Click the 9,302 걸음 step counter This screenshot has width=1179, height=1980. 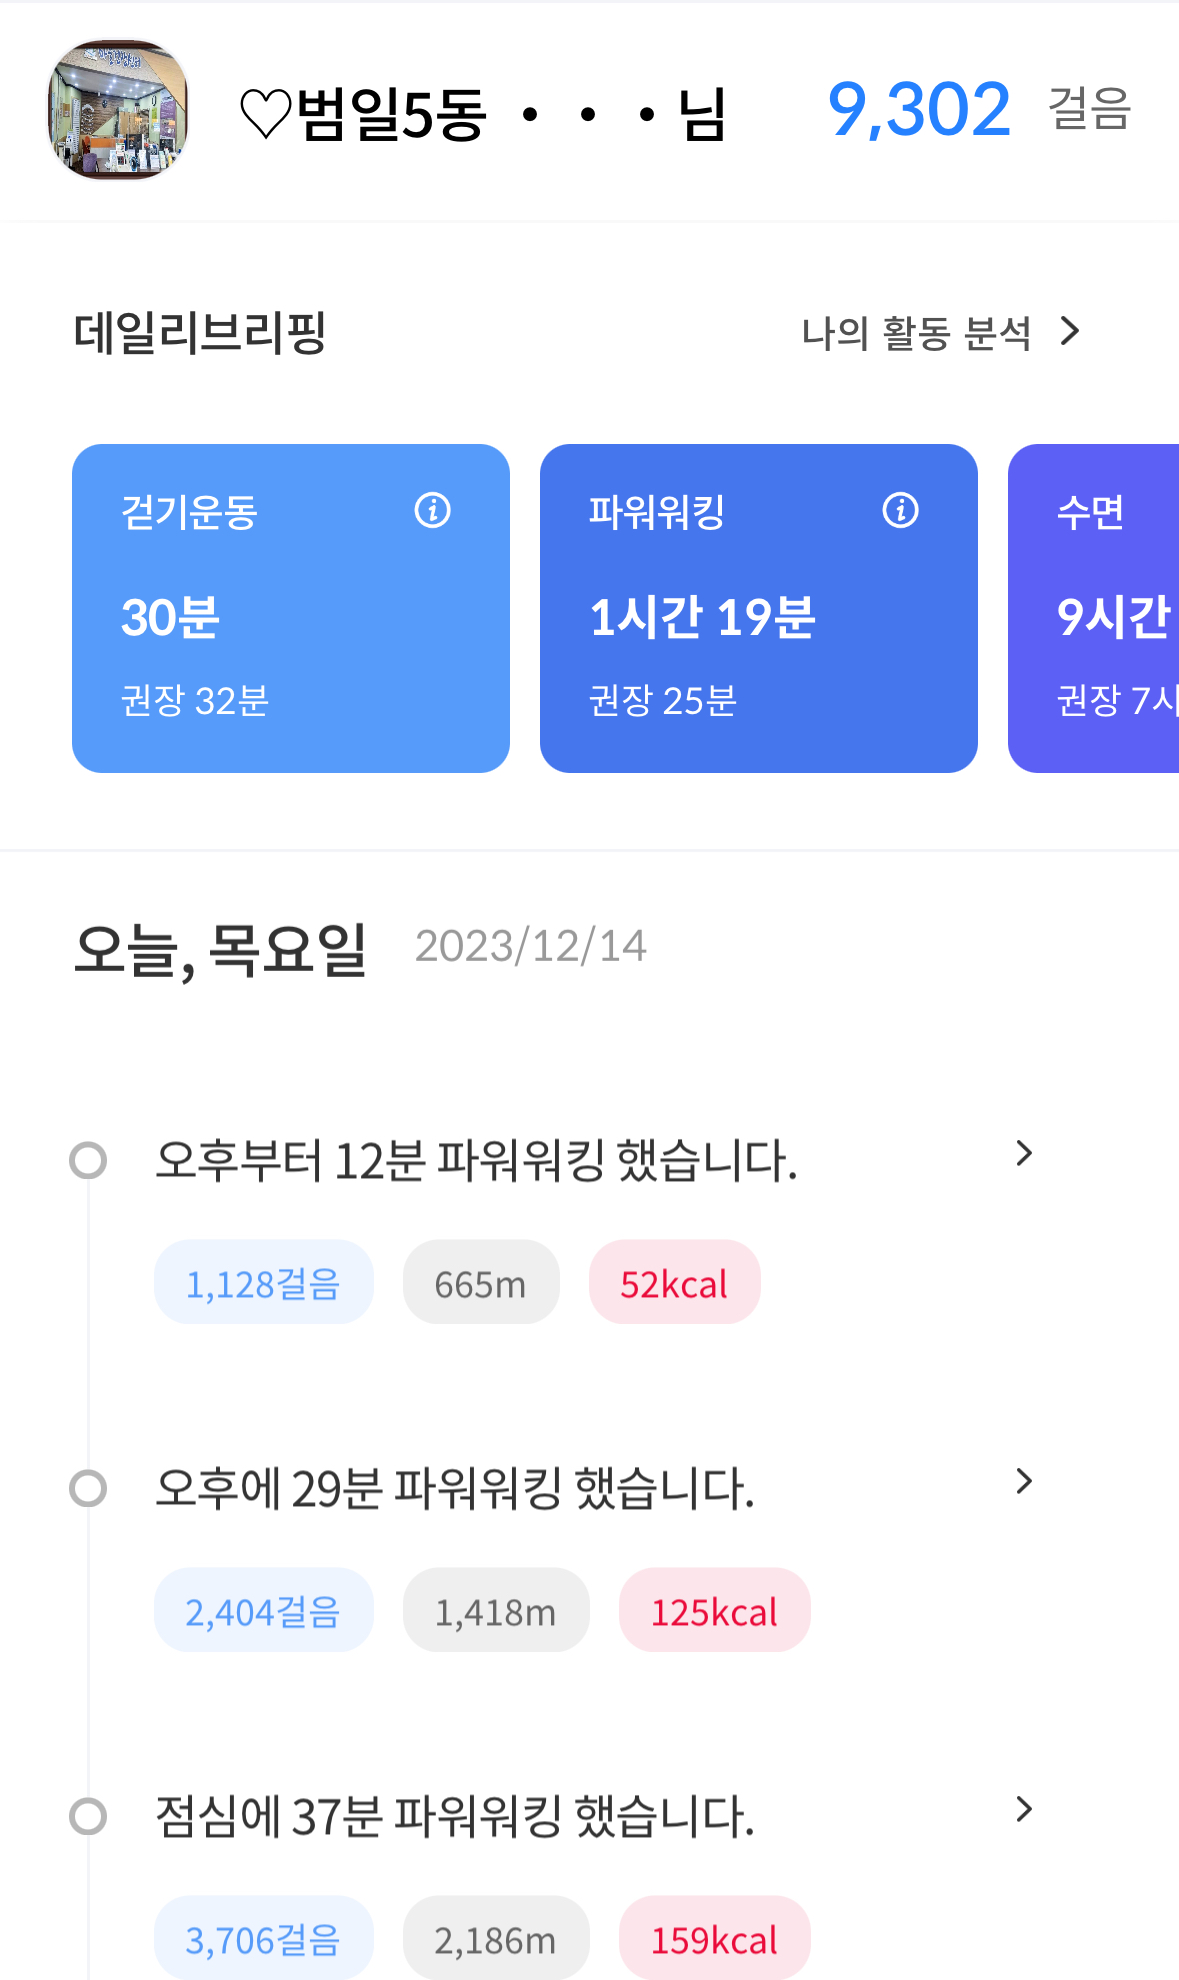(978, 110)
